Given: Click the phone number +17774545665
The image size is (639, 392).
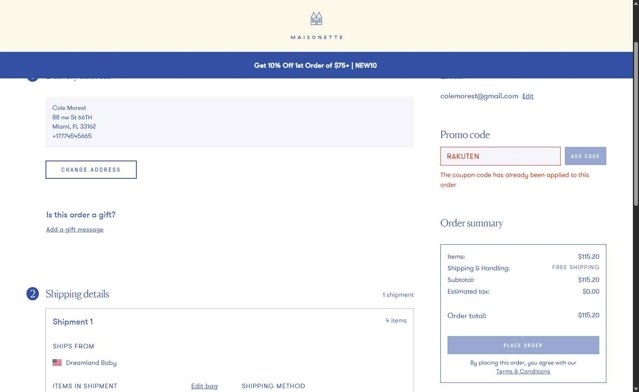Looking at the screenshot, I should click(72, 136).
